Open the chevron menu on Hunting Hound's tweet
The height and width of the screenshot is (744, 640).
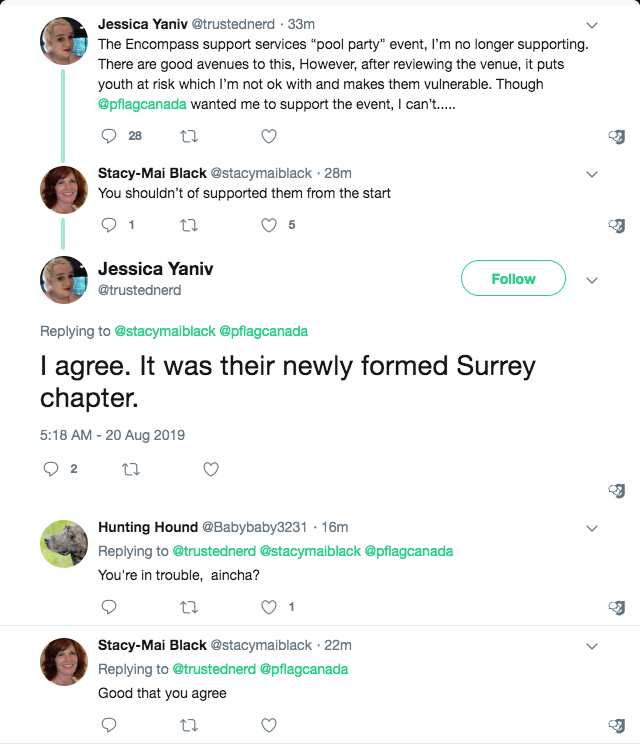(592, 528)
